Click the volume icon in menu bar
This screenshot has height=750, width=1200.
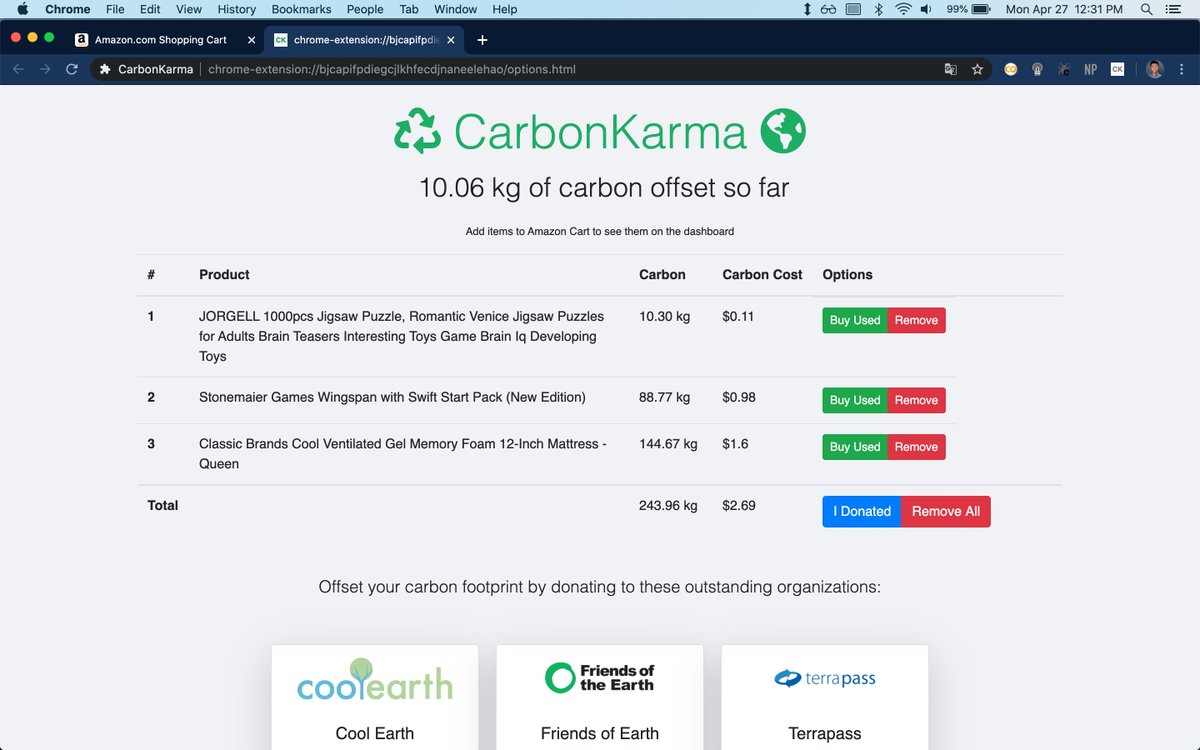pos(927,9)
